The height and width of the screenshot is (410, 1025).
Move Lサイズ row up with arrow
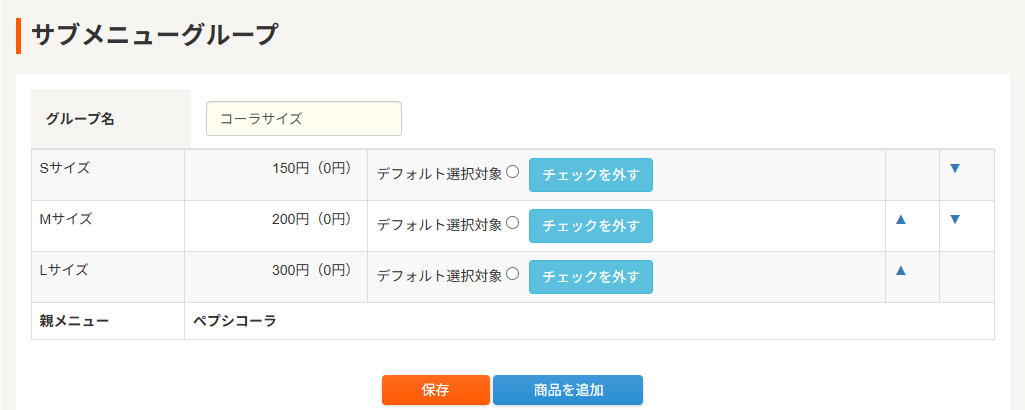tap(901, 270)
